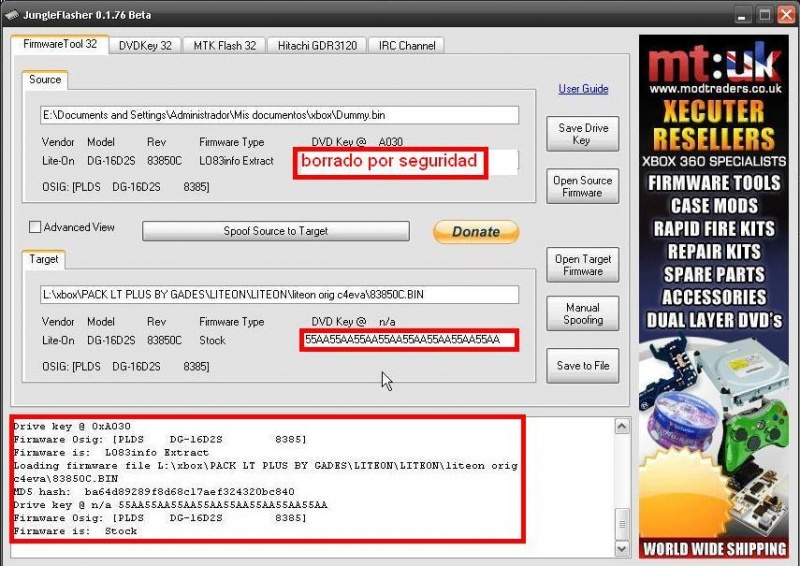Click the log scrollbar up arrow
Screen dimensions: 800x566
click(x=622, y=426)
